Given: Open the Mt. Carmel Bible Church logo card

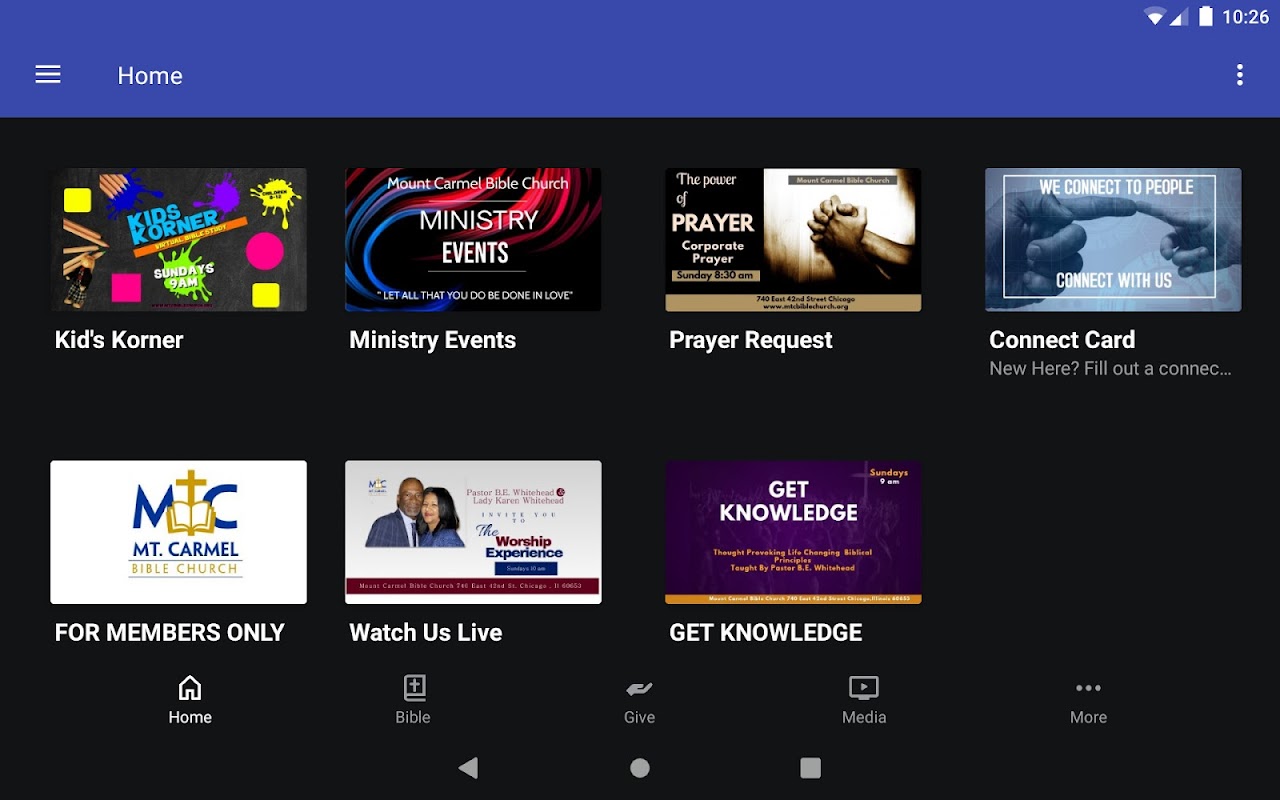Looking at the screenshot, I should pyautogui.click(x=179, y=532).
